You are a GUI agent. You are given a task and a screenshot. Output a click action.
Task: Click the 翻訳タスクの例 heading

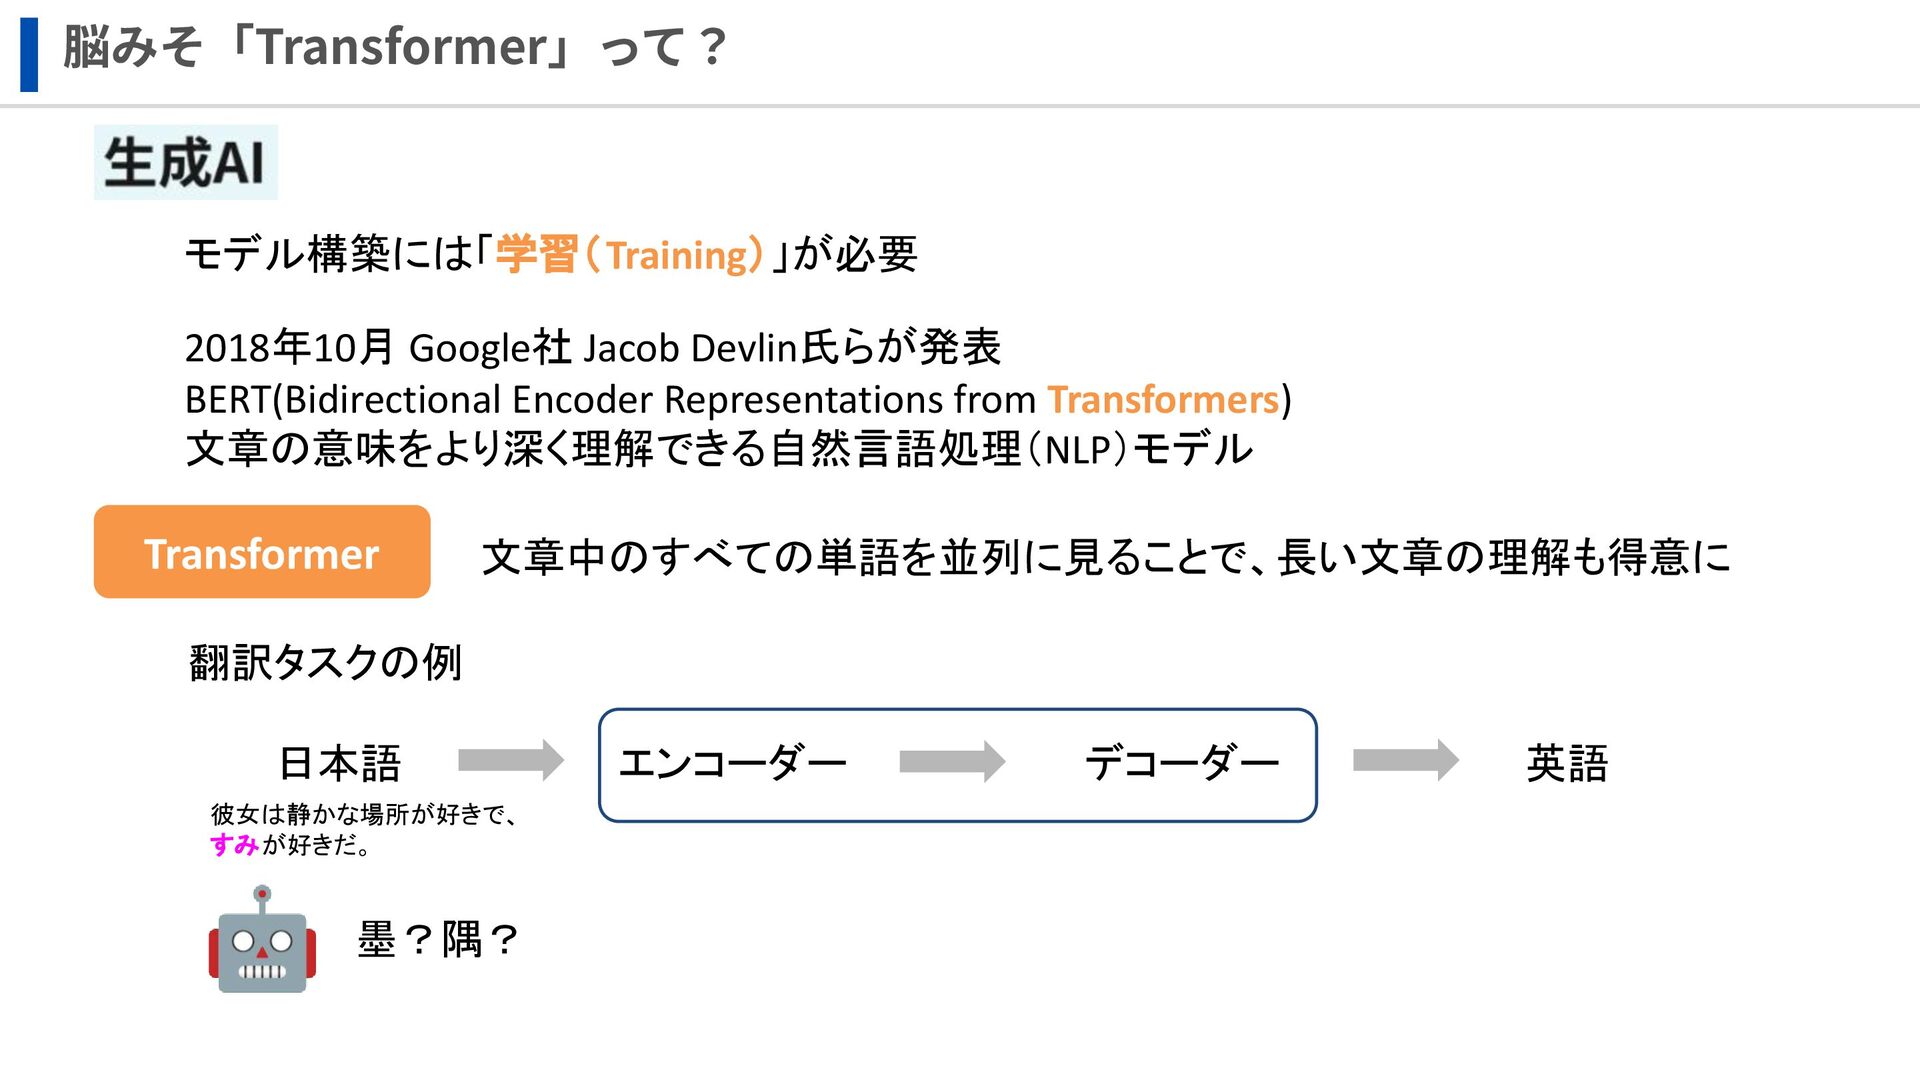[325, 662]
